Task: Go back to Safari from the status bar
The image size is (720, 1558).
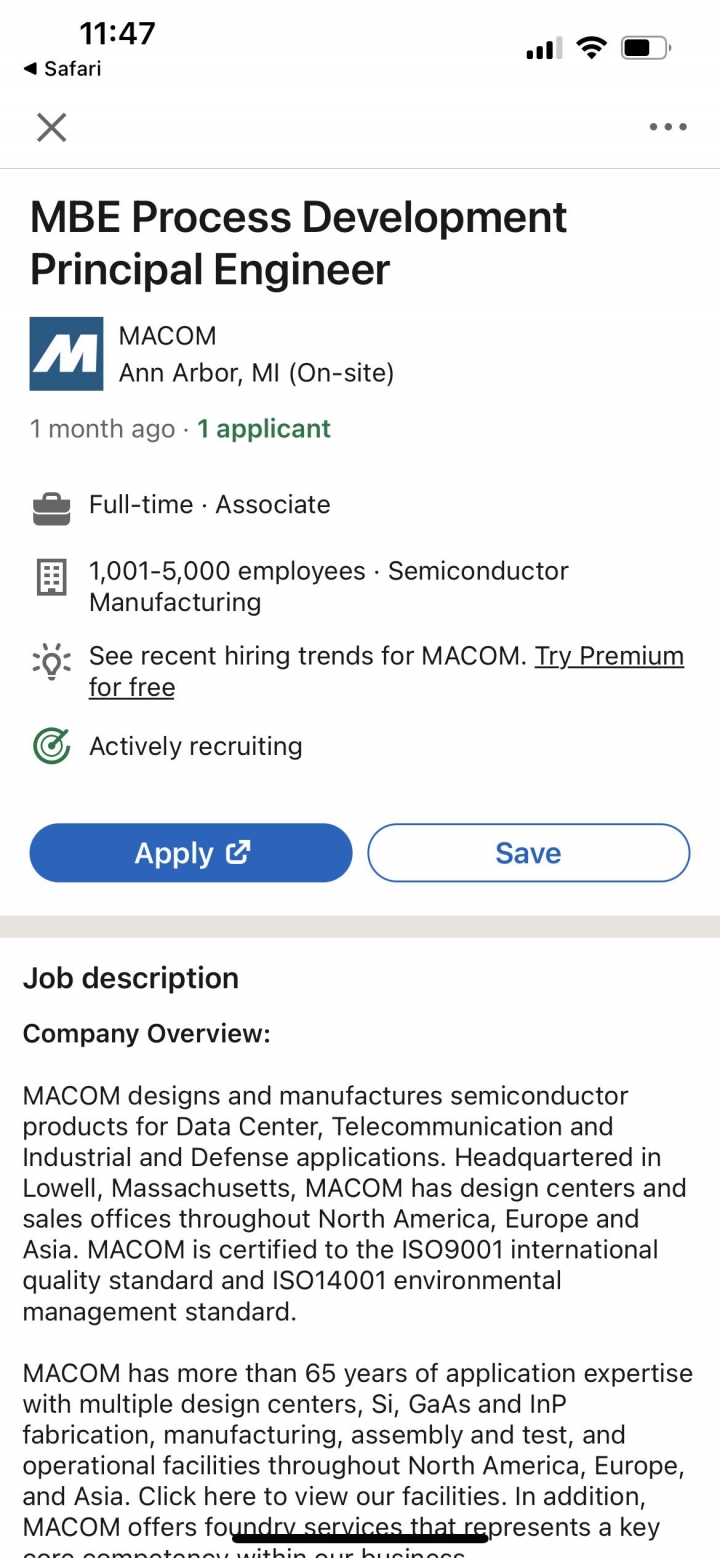Action: click(x=62, y=69)
